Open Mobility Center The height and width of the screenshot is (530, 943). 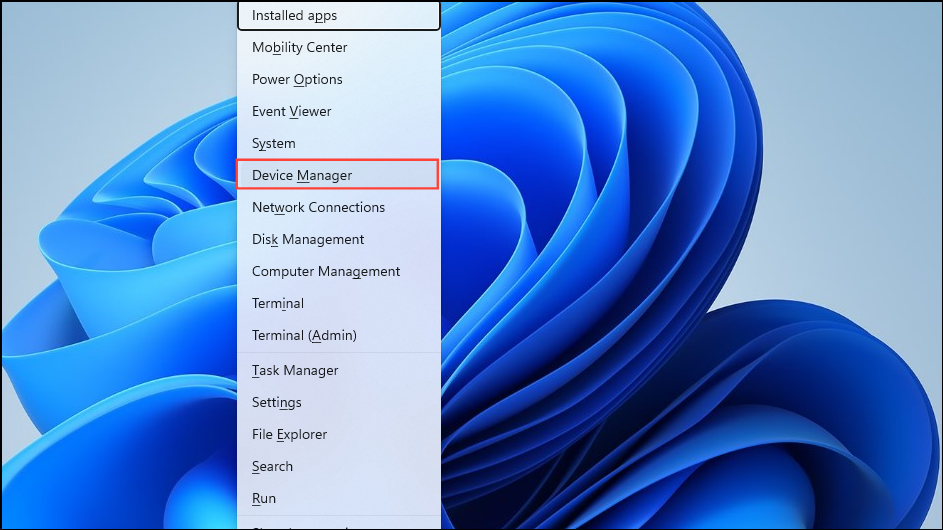[339, 48]
